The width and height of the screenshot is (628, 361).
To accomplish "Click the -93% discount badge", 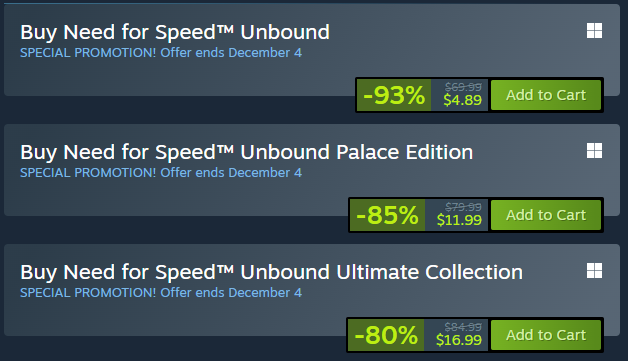I will coord(394,95).
